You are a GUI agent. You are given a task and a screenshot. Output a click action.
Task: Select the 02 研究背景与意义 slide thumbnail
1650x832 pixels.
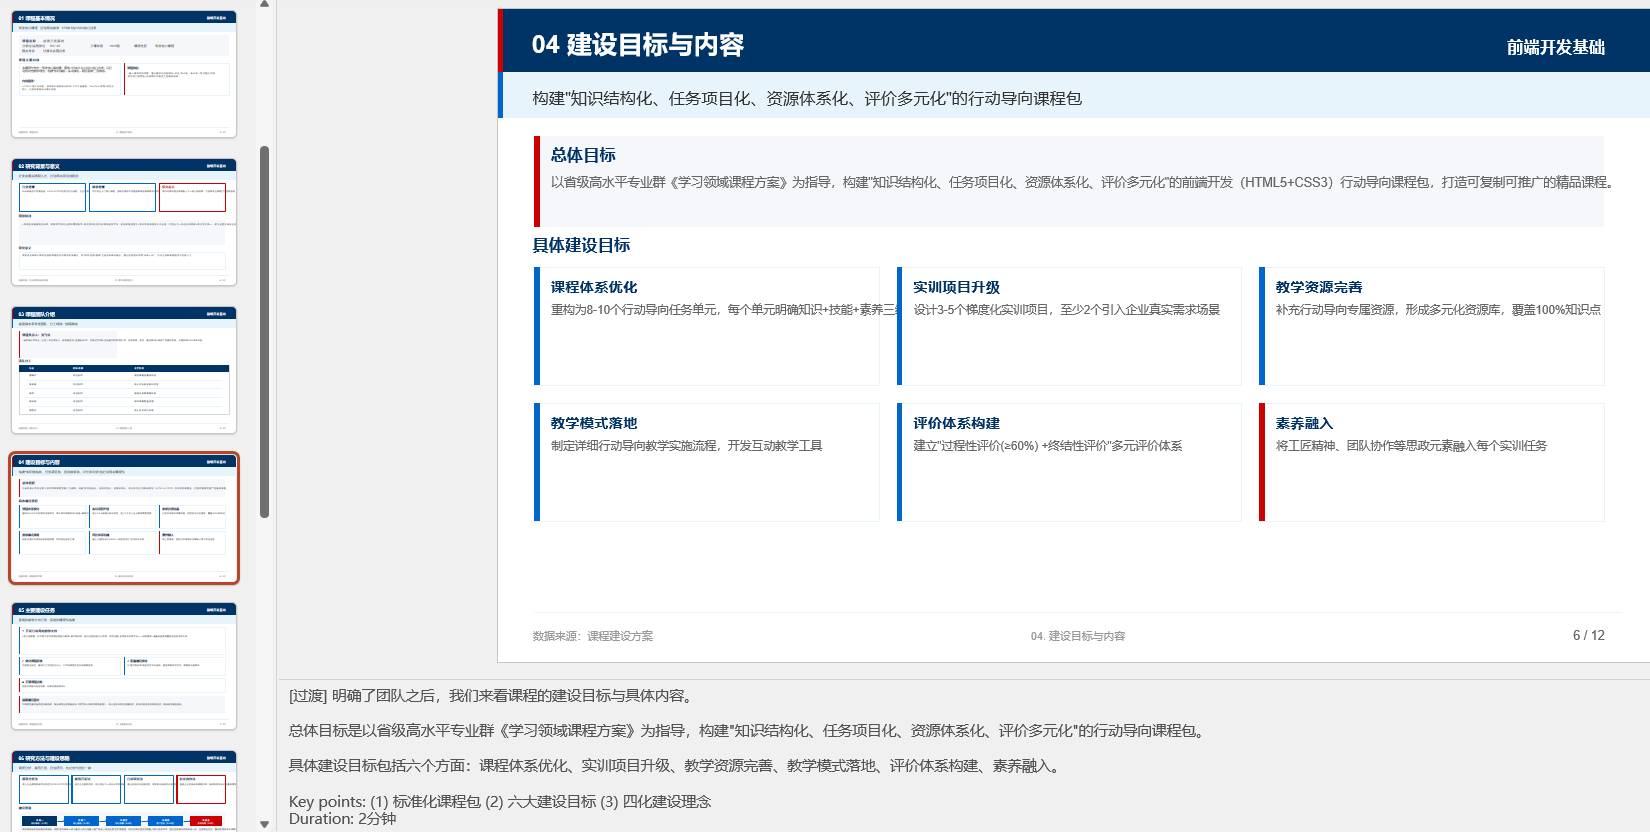click(x=124, y=222)
